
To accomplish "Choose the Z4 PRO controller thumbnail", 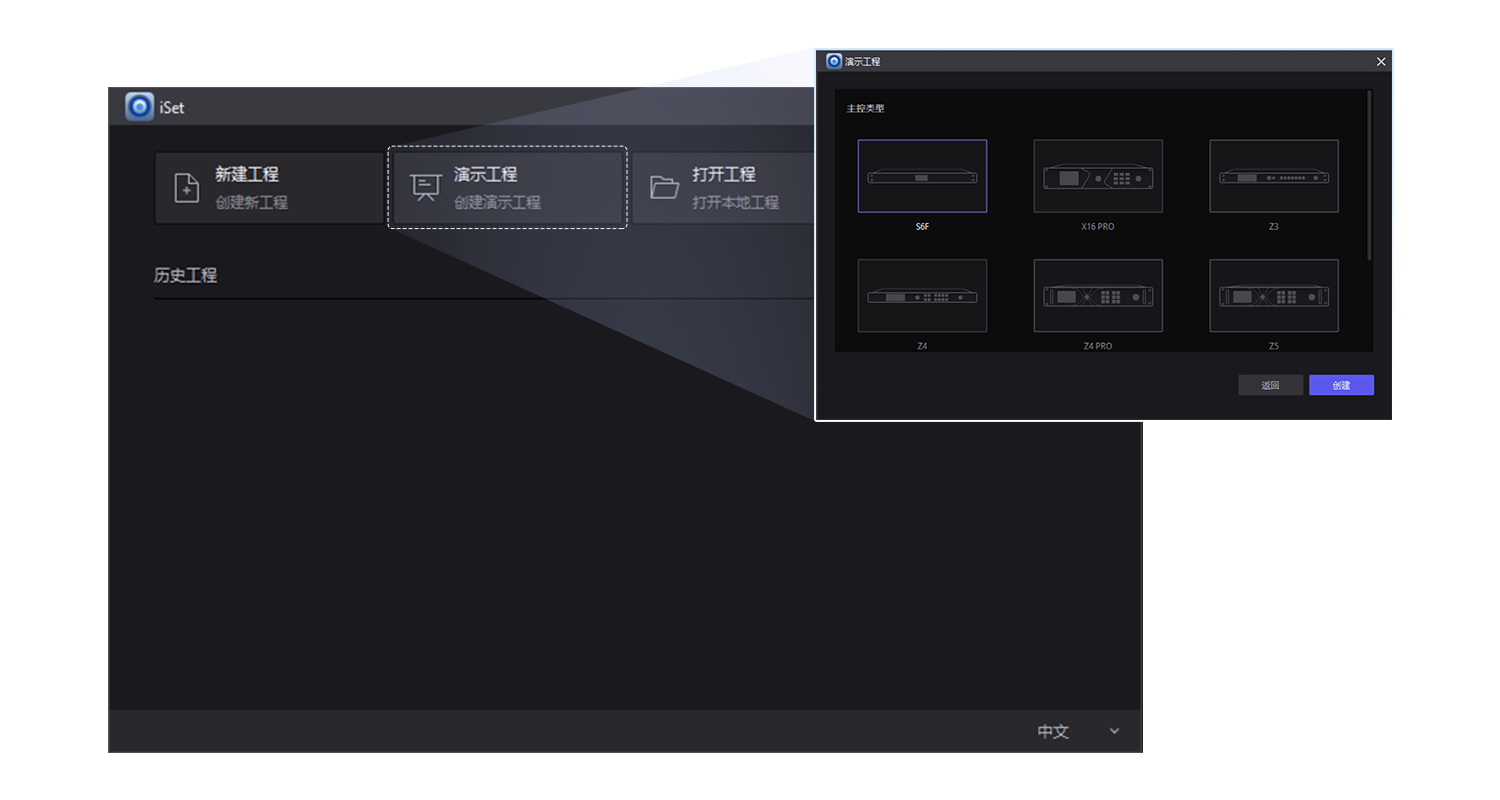I will pos(1098,296).
